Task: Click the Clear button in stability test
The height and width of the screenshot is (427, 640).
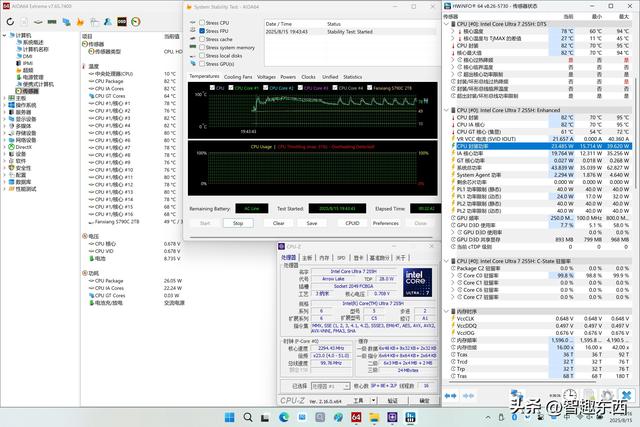Action: pos(278,223)
